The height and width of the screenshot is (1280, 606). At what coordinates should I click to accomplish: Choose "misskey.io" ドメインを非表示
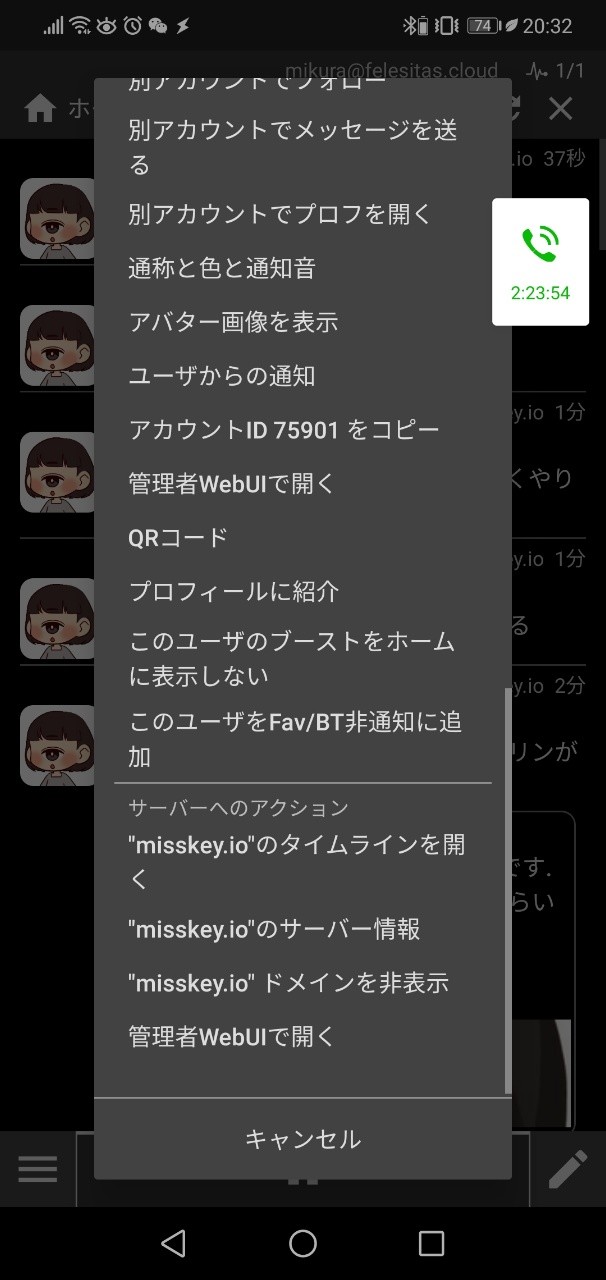303,983
